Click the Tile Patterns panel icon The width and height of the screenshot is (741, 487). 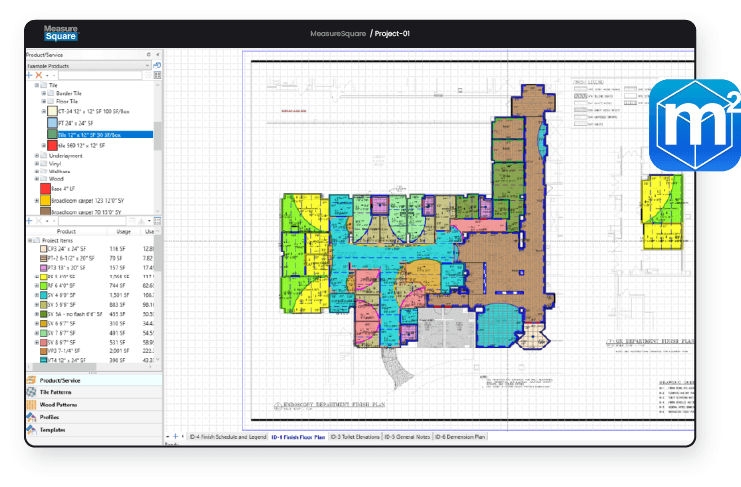coord(31,392)
